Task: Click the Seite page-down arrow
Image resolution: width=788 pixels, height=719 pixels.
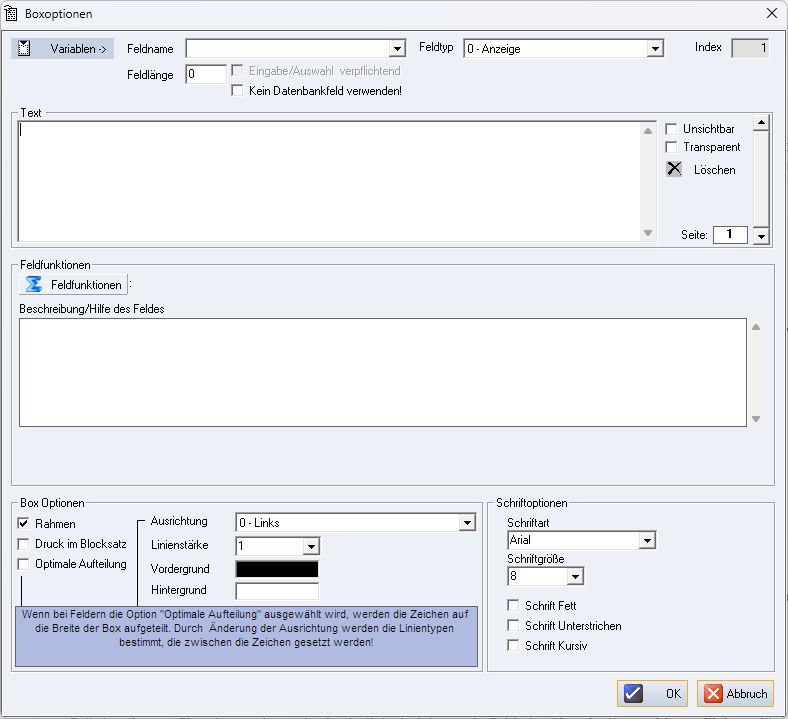Action: [x=760, y=236]
